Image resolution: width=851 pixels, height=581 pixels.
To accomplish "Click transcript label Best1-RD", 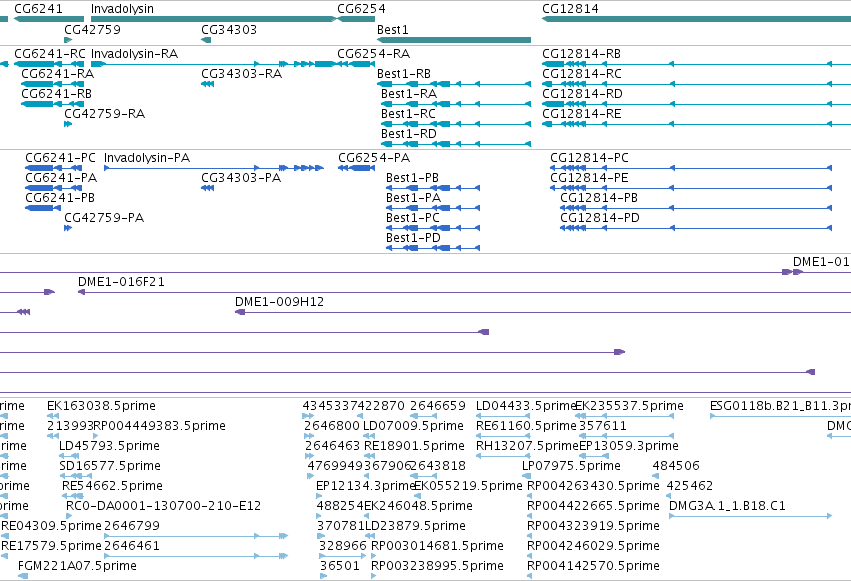I will click(x=409, y=133).
